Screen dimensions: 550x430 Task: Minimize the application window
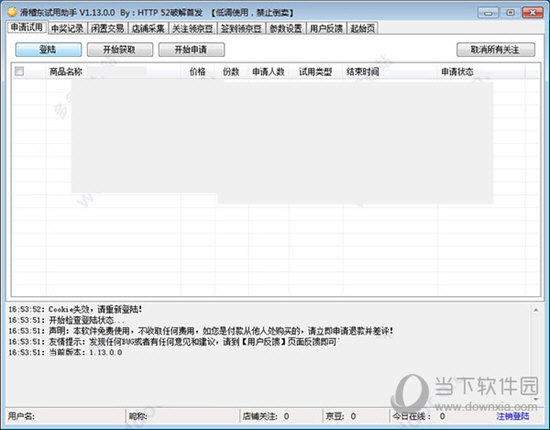(x=488, y=13)
